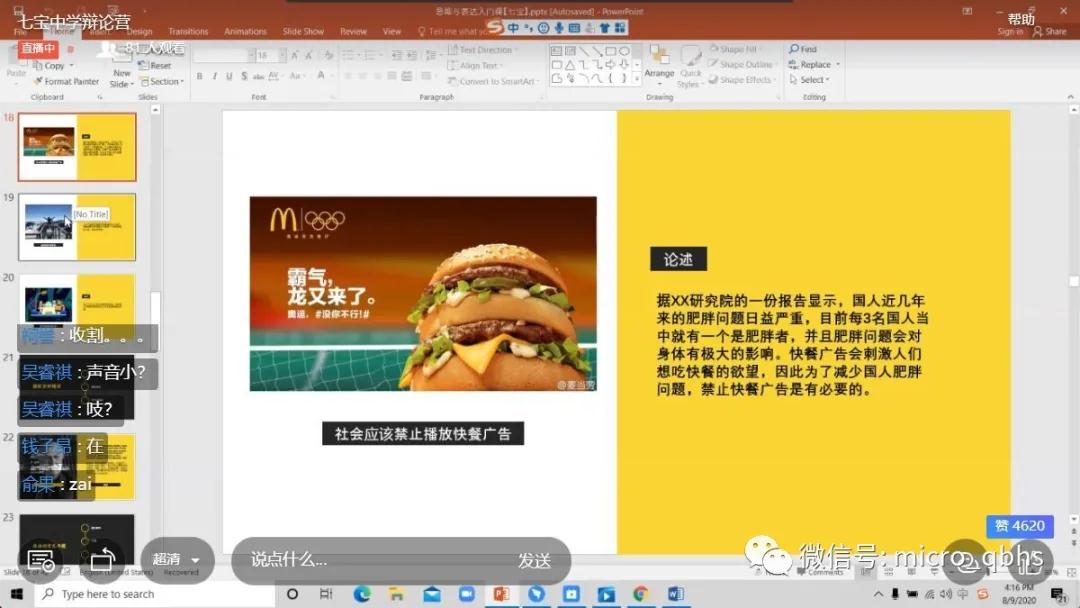This screenshot has height=608, width=1080.
Task: Click the Sogou IME skin shirt icon
Action: [x=605, y=28]
